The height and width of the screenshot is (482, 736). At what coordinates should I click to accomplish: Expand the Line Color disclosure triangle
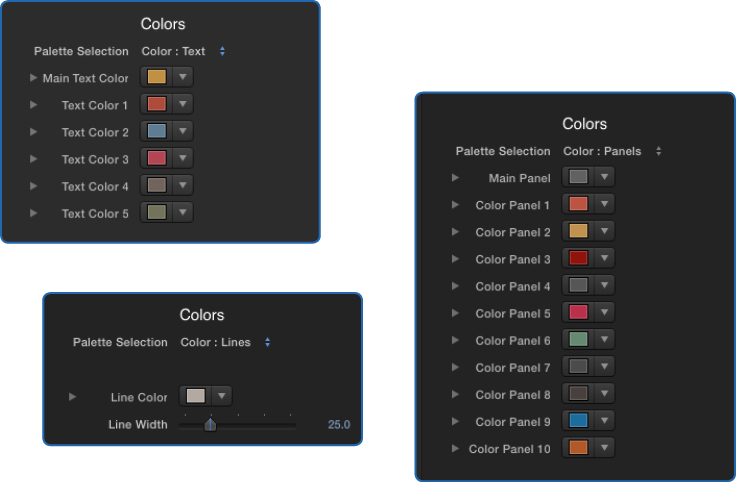72,397
